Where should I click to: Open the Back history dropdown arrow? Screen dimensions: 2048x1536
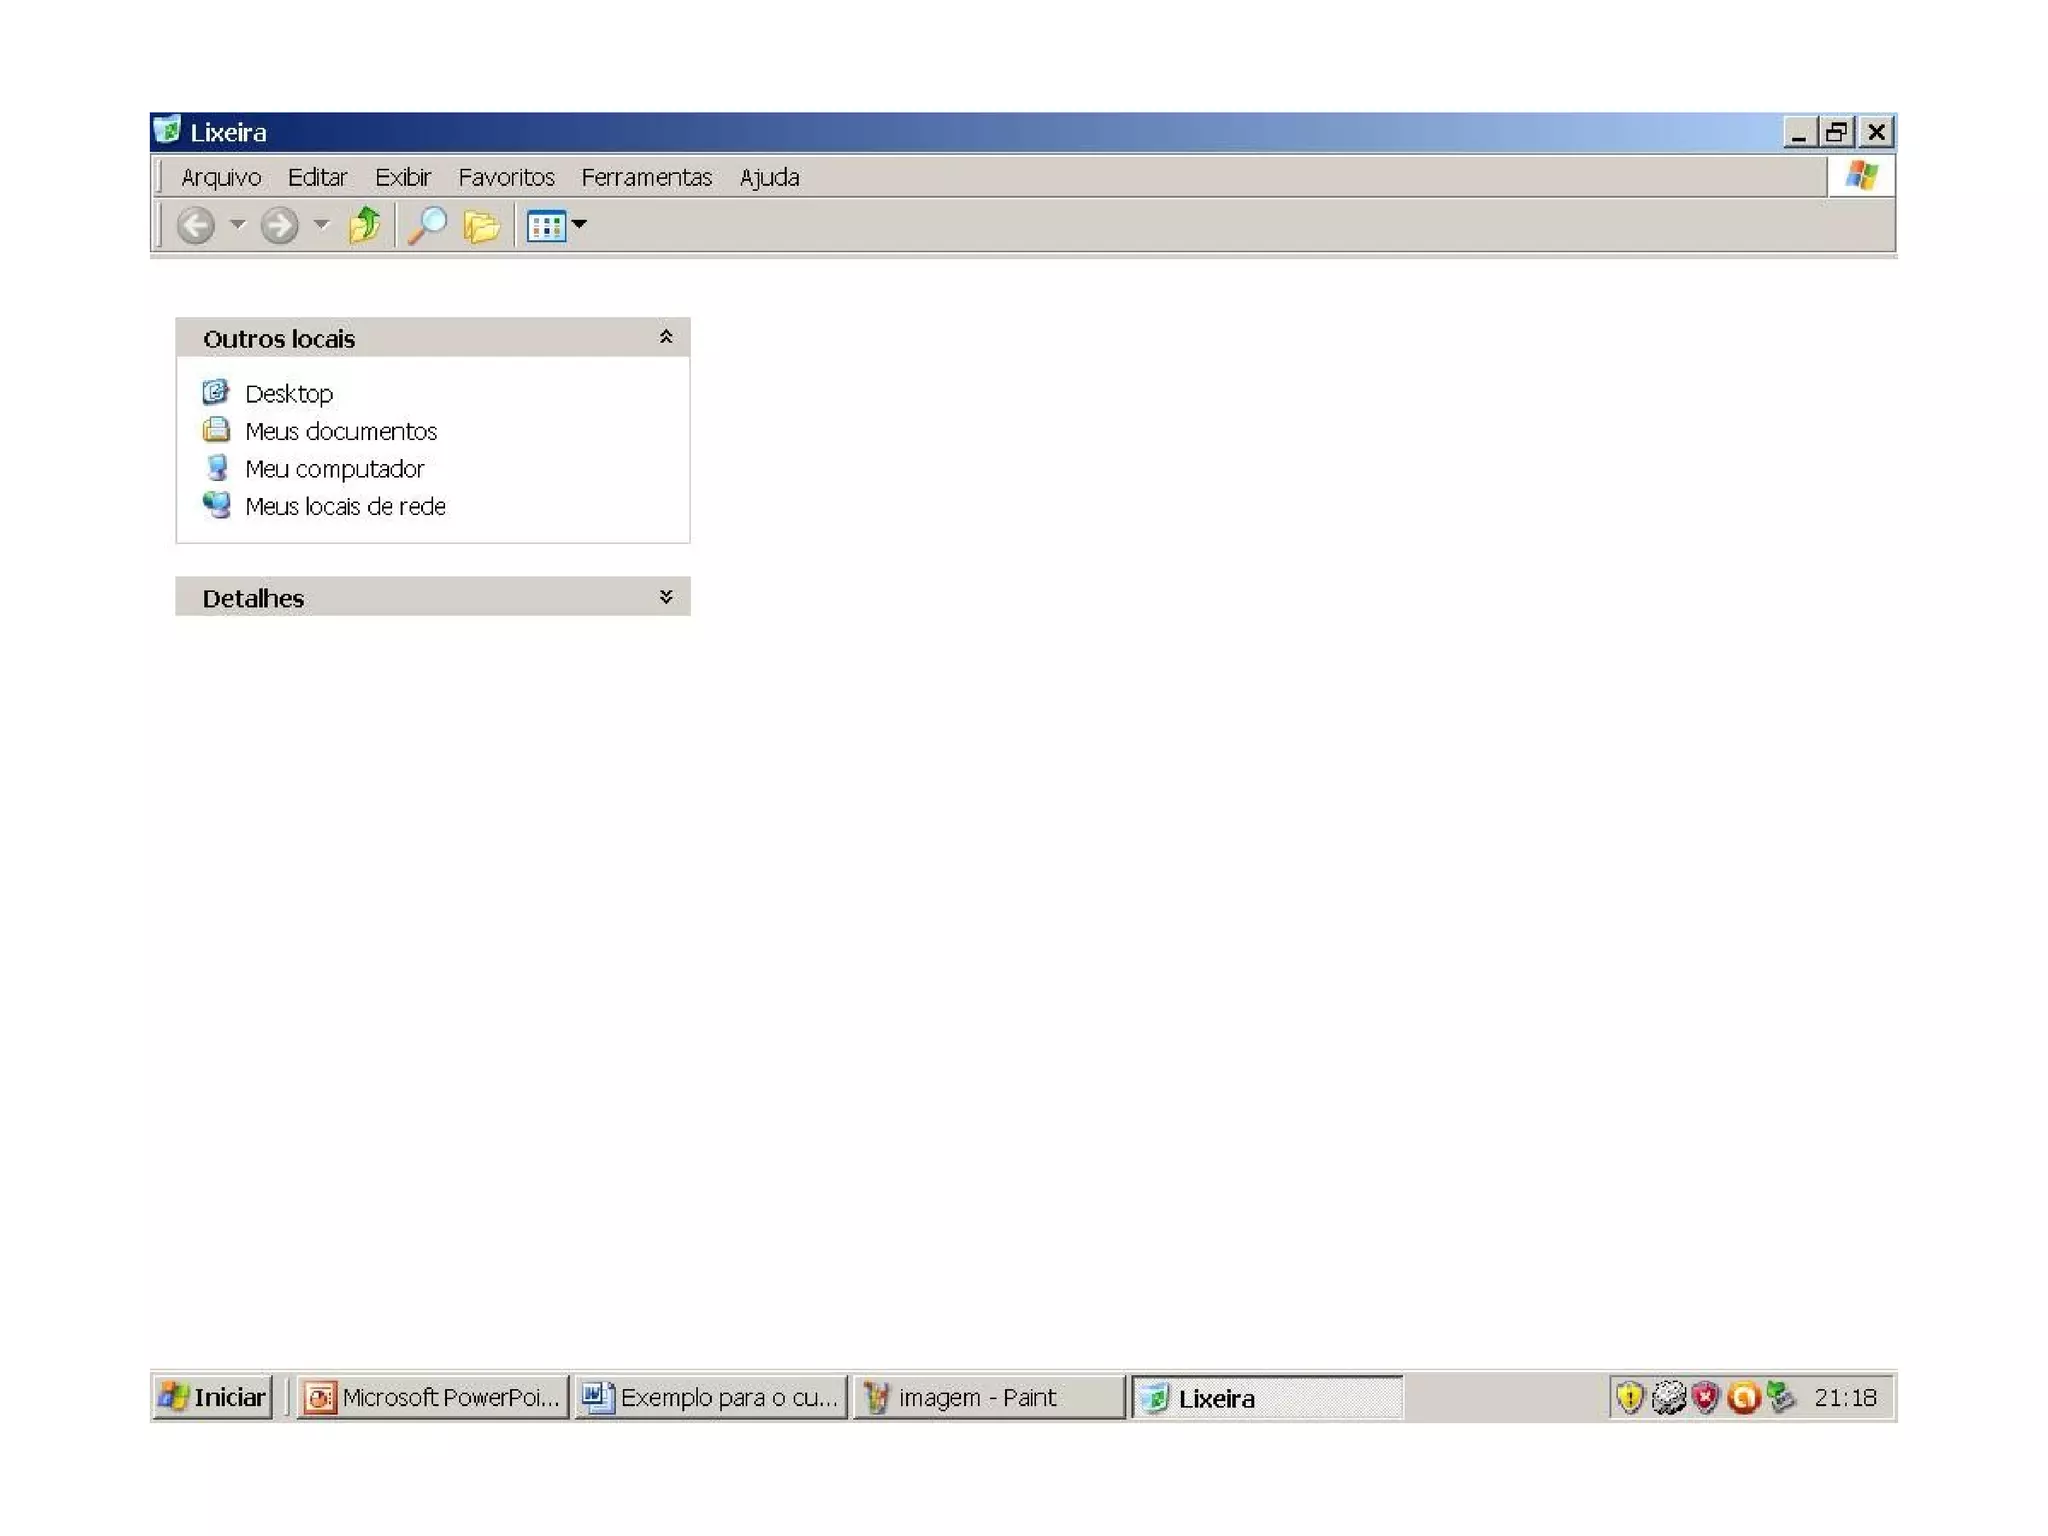point(238,225)
